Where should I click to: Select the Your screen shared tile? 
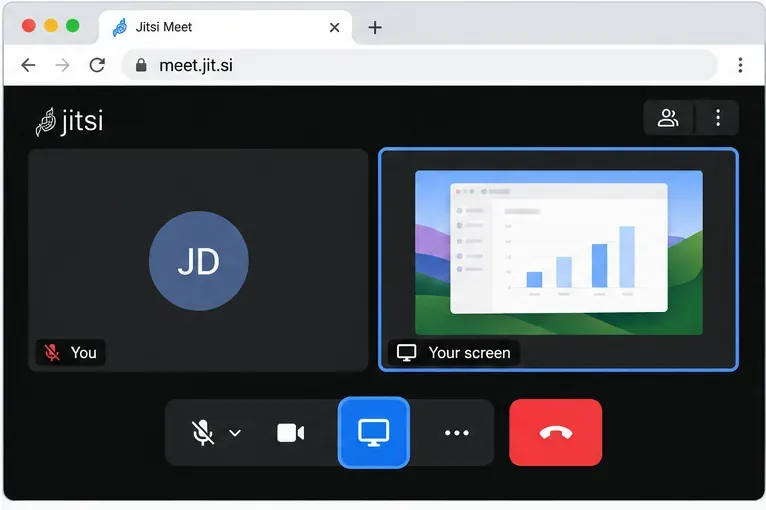tap(558, 259)
